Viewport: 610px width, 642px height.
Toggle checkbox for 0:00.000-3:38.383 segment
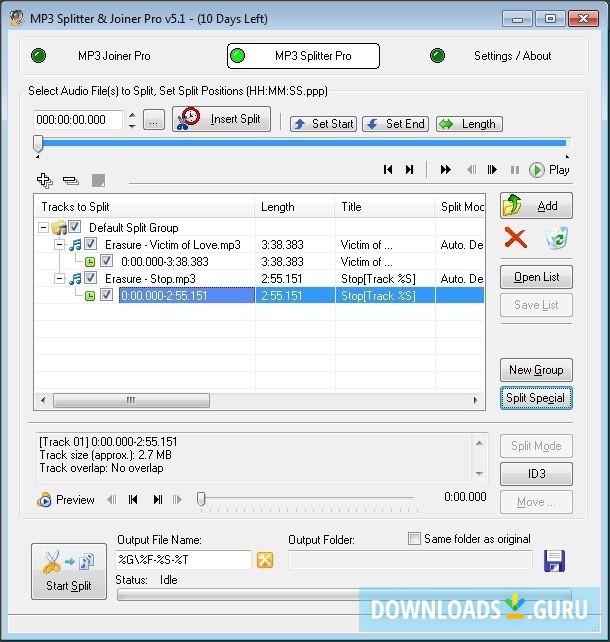coord(106,261)
